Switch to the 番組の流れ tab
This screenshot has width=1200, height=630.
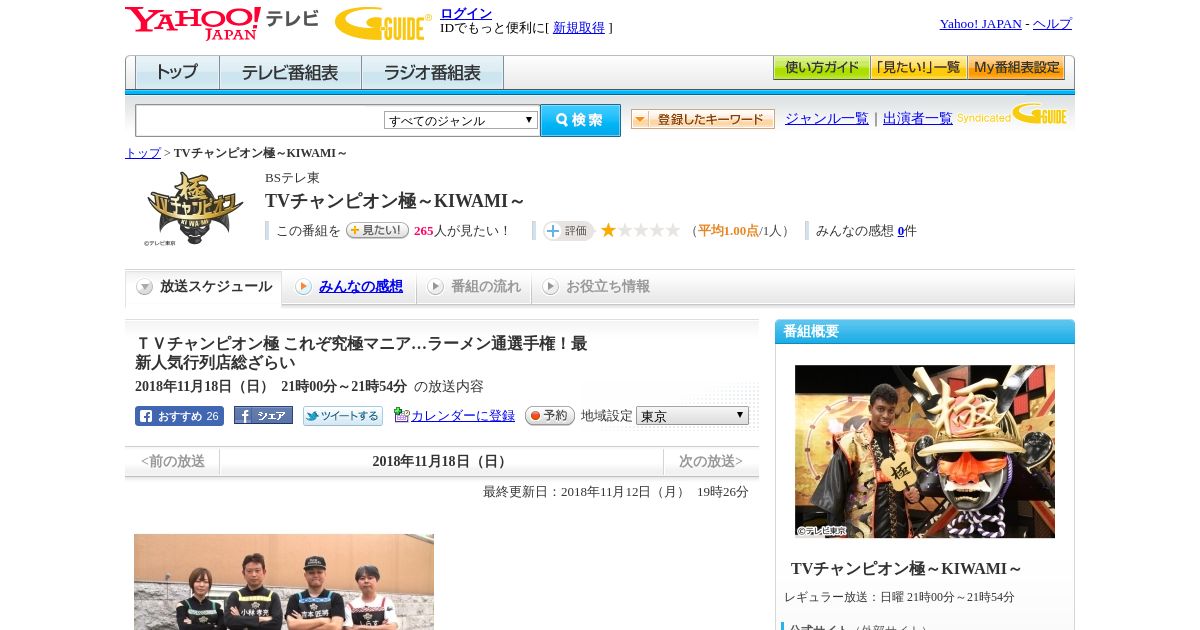pyautogui.click(x=474, y=287)
